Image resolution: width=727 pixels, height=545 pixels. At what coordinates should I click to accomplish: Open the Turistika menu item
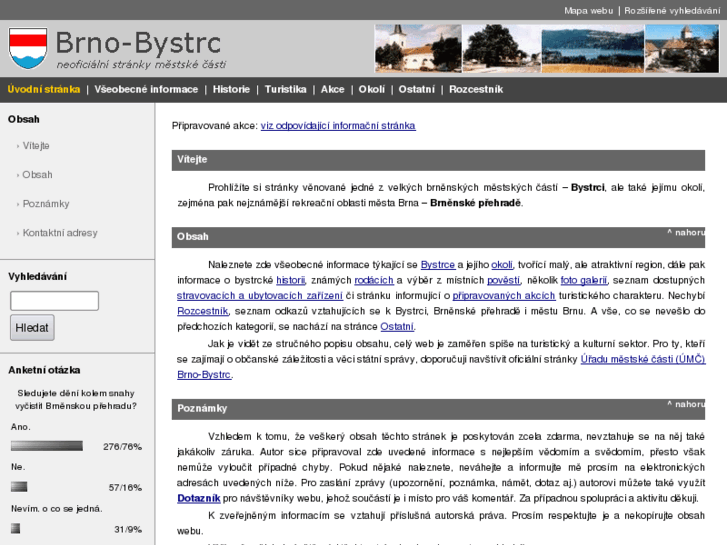286,90
